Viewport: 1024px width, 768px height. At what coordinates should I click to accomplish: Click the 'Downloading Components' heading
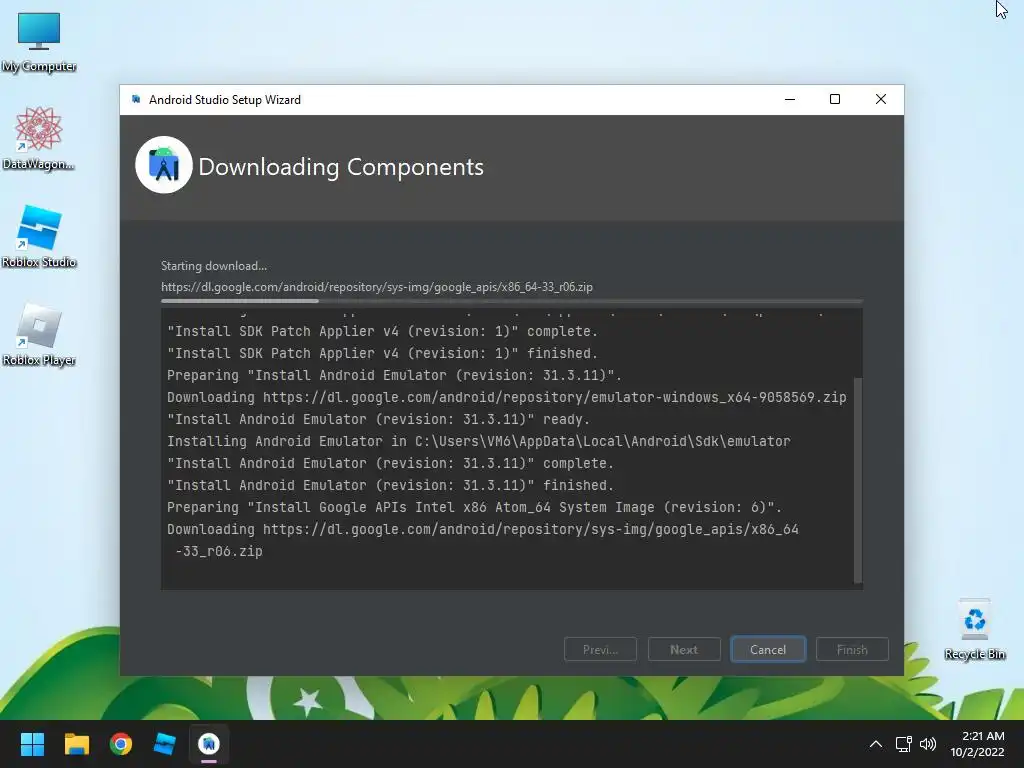pyautogui.click(x=341, y=167)
